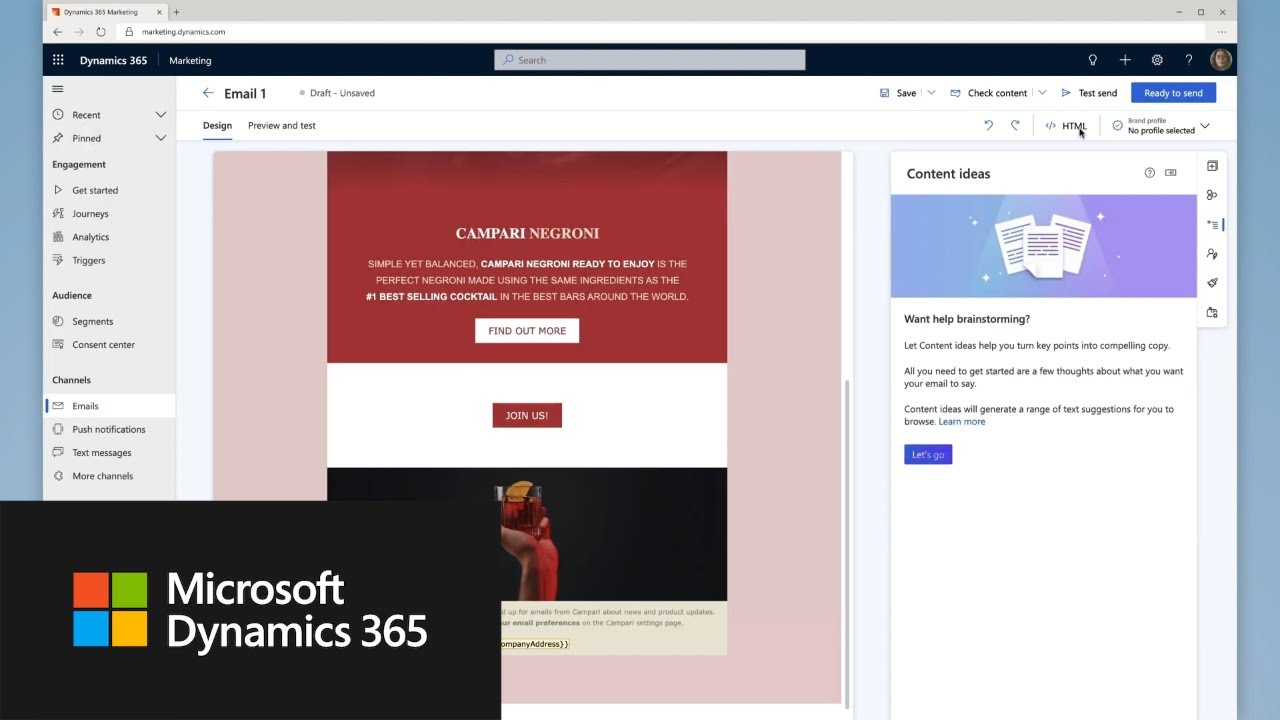1280x720 pixels.
Task: Click the help icon in Content ideas panel
Action: coord(1149,173)
